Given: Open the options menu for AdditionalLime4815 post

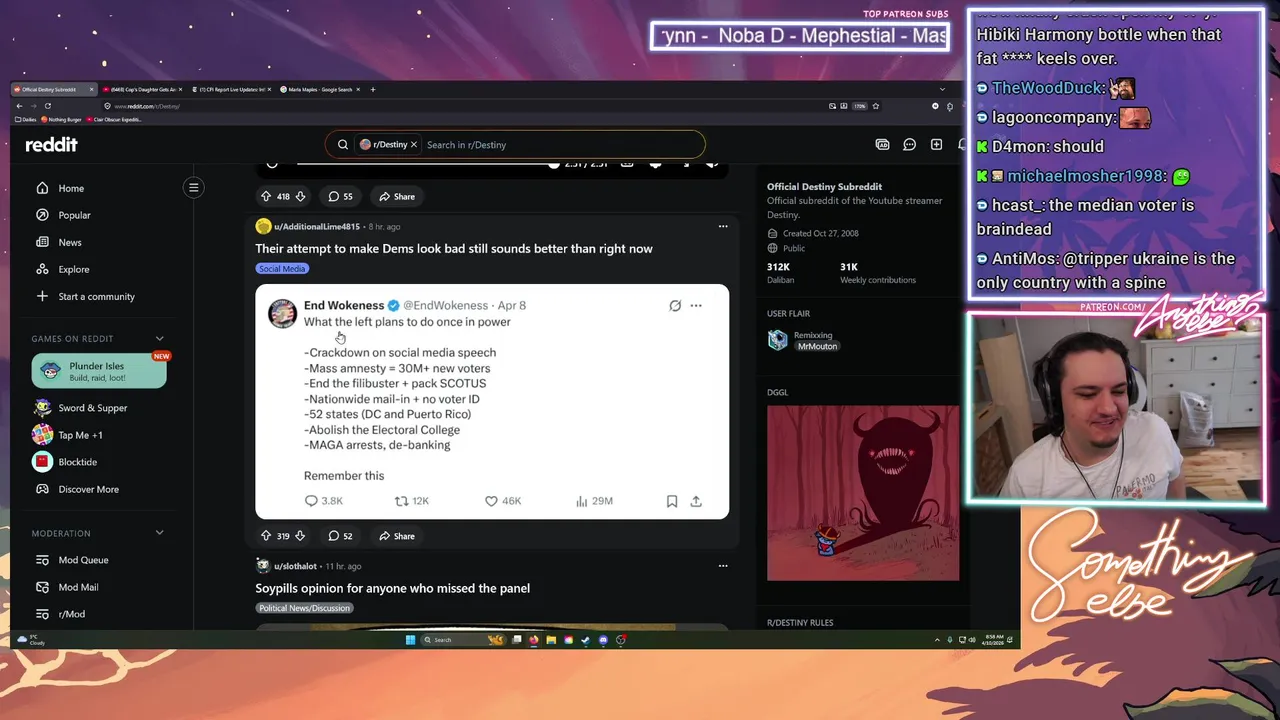Looking at the screenshot, I should [723, 227].
